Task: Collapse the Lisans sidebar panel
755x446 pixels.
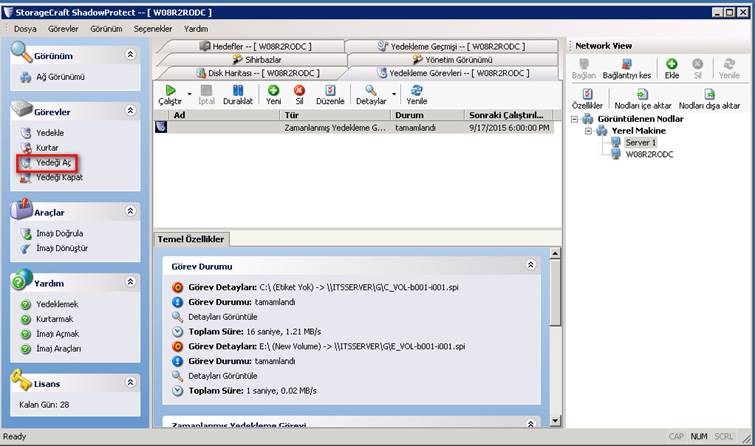Action: click(130, 382)
